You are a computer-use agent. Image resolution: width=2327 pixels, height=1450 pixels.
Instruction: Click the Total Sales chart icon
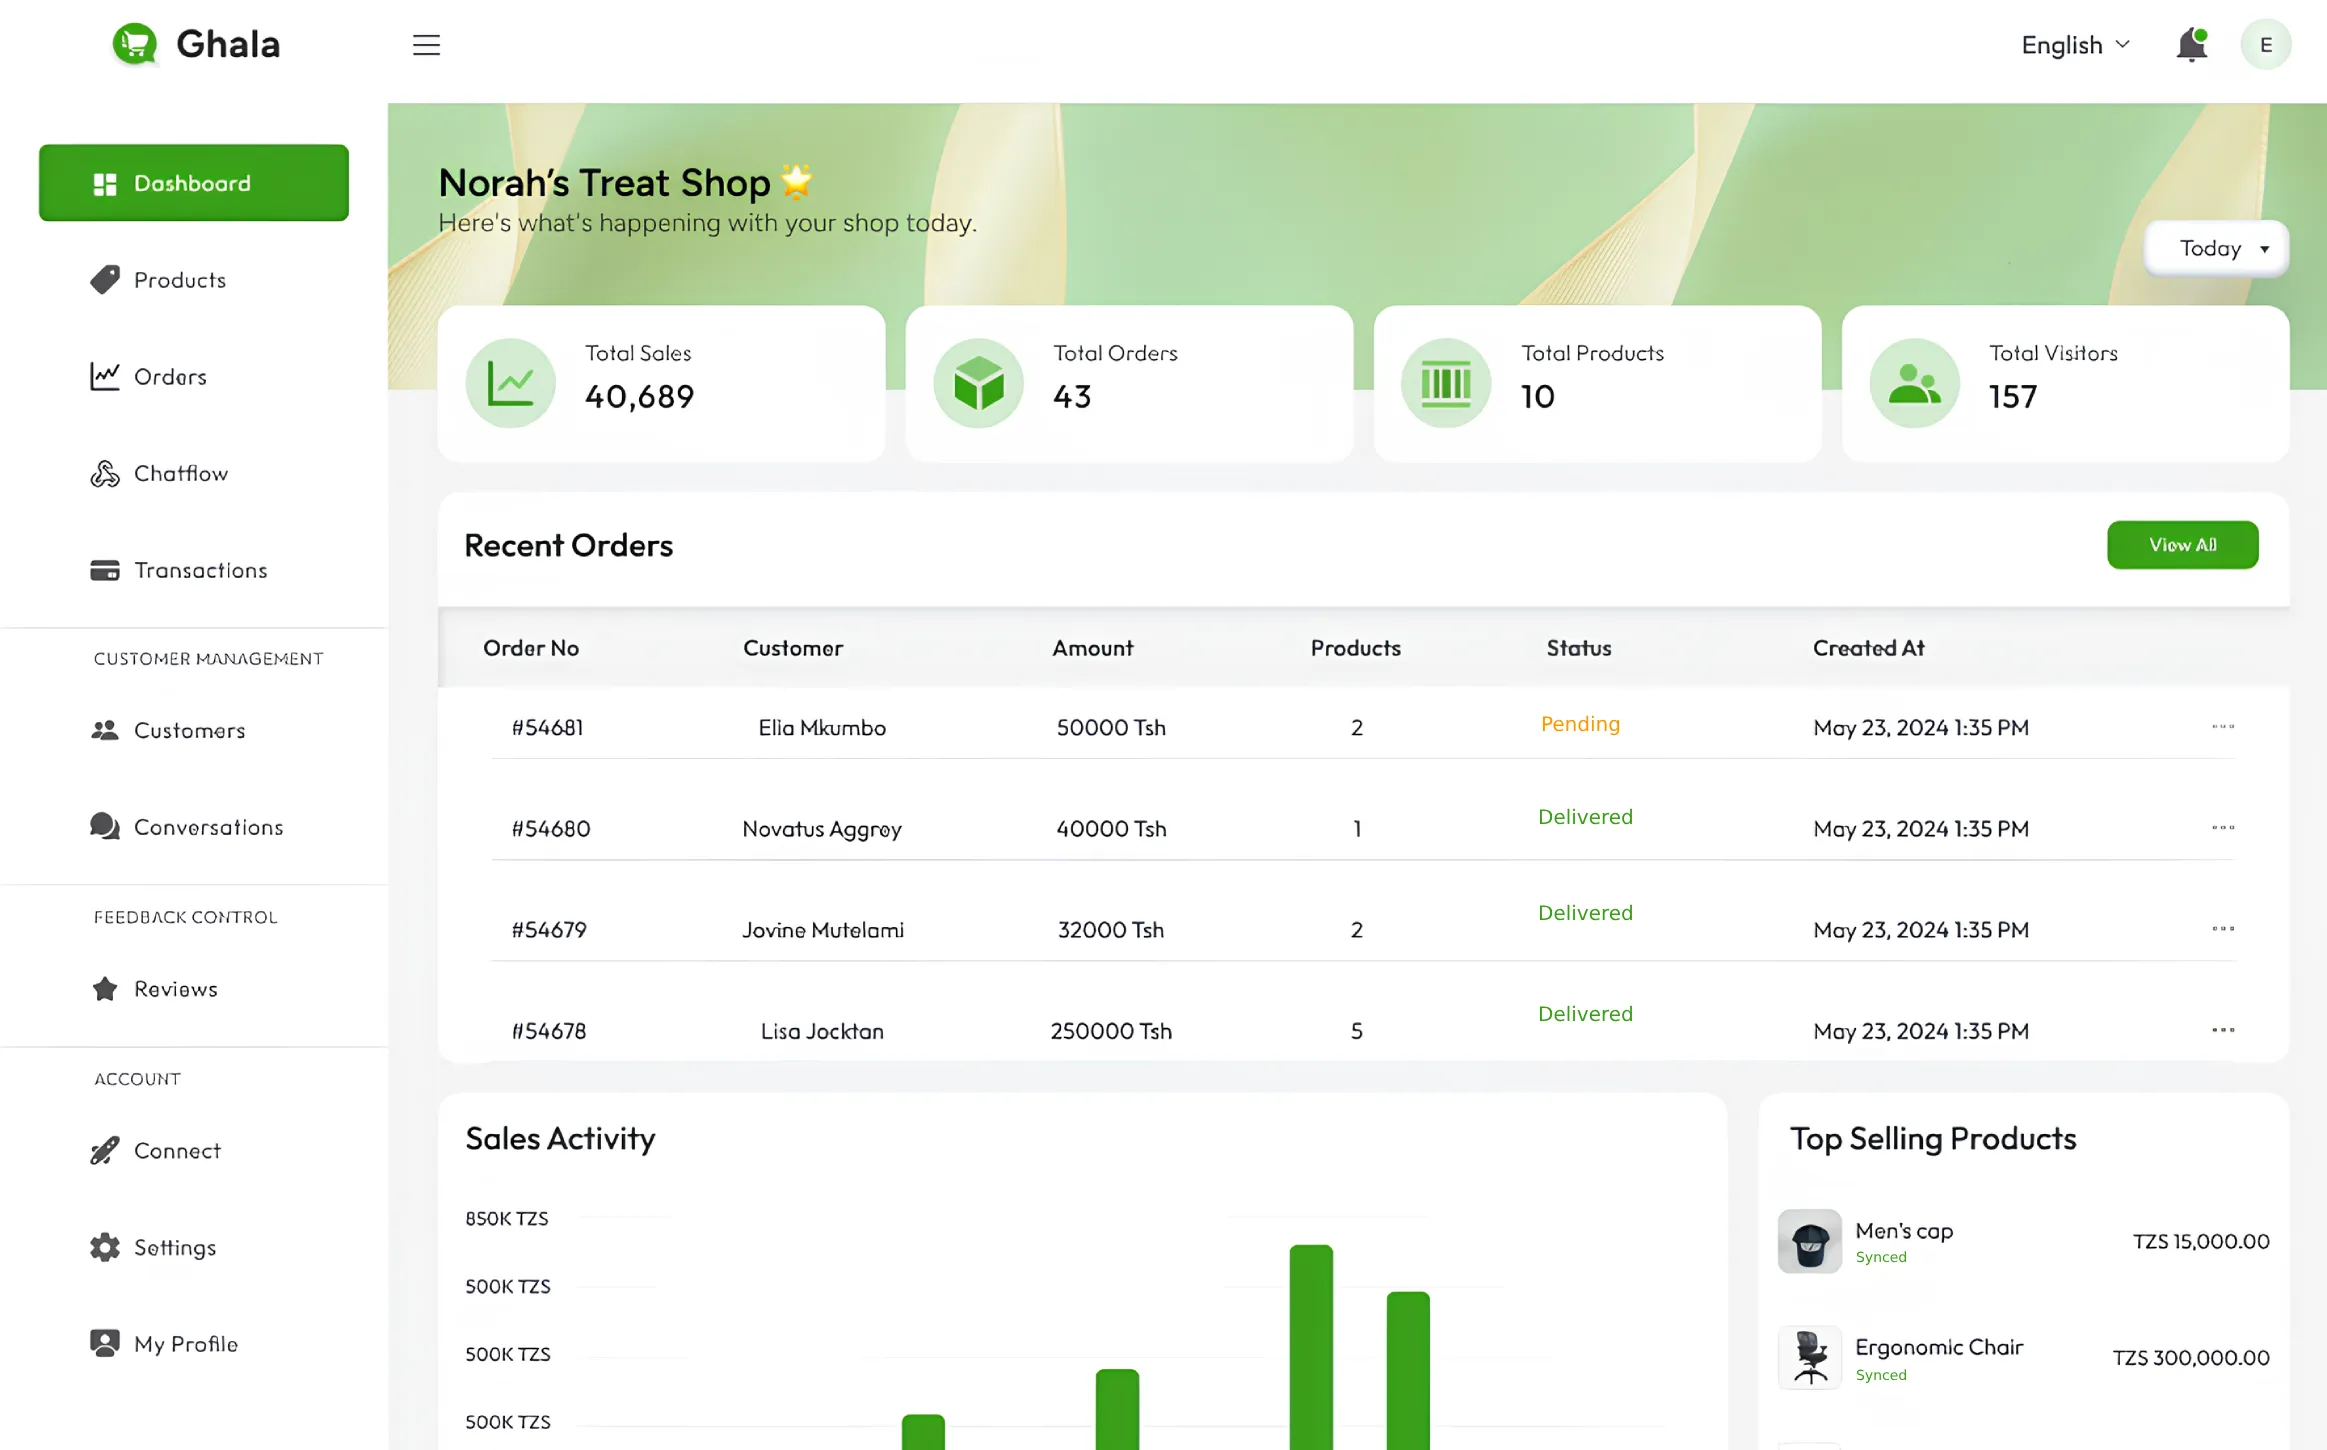[510, 383]
